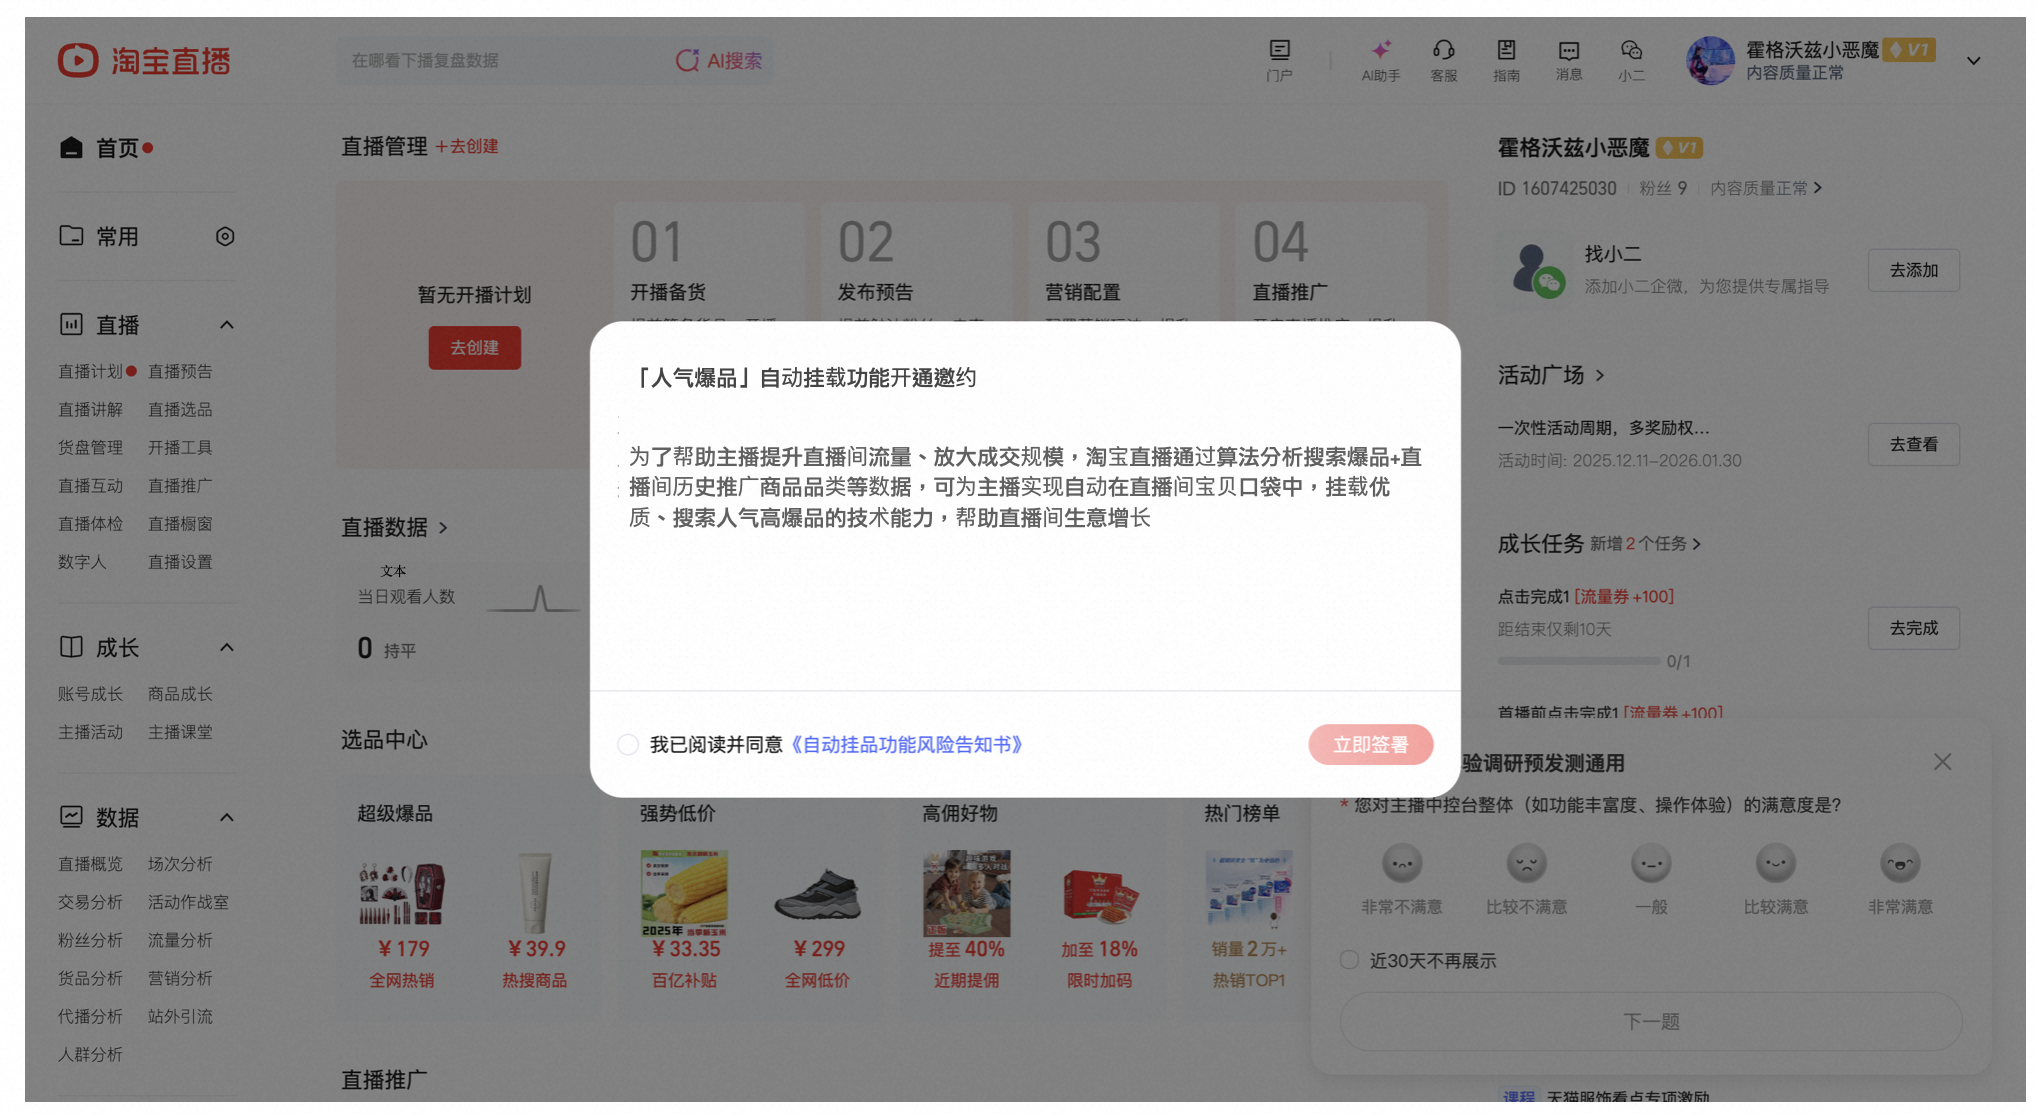Screen dimensions: 2036x1114
Task: Open 《自动挂品功能风险告知书》 link
Action: click(907, 745)
